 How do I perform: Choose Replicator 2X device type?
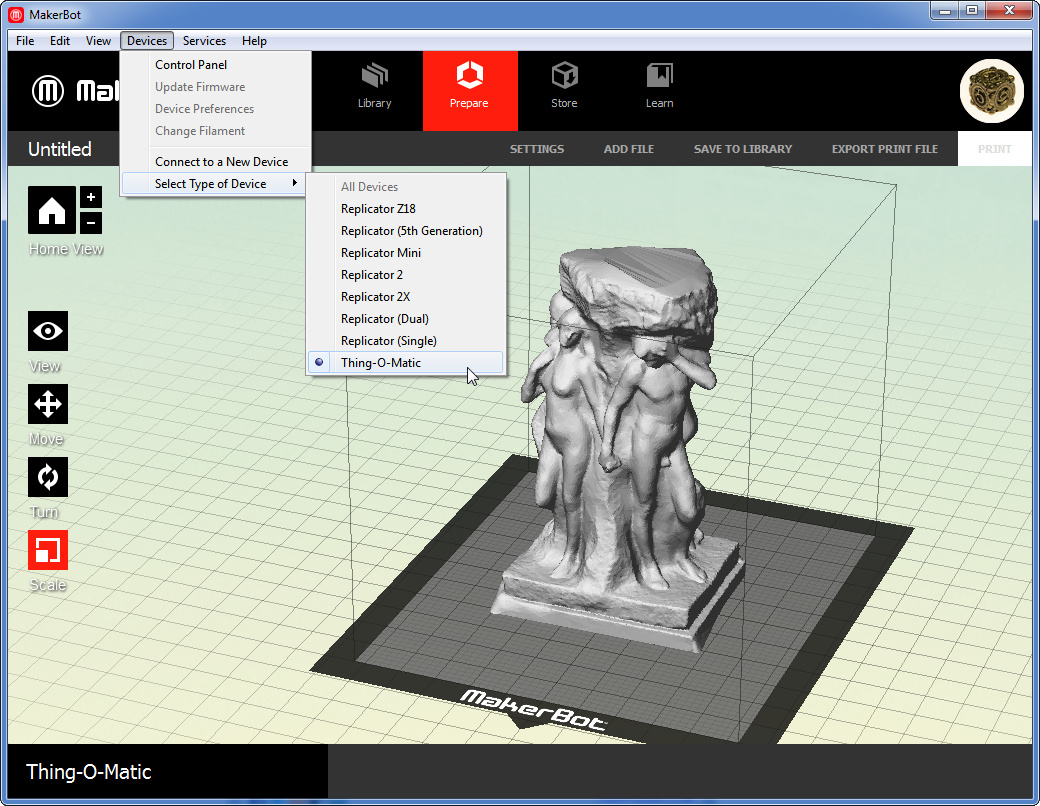point(375,297)
